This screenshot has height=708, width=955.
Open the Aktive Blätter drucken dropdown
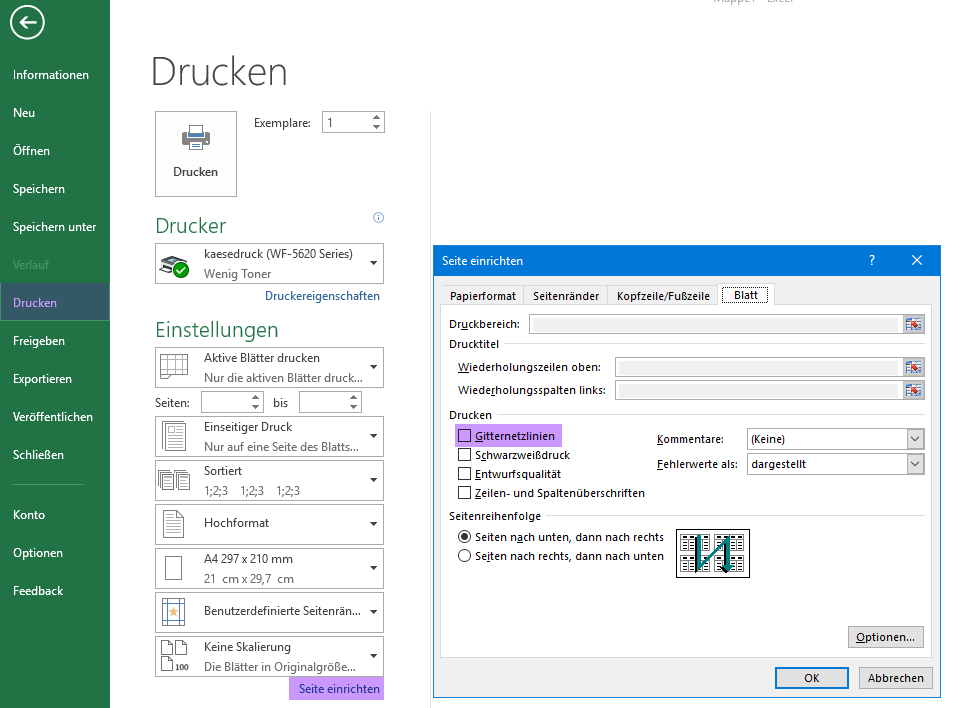373,367
